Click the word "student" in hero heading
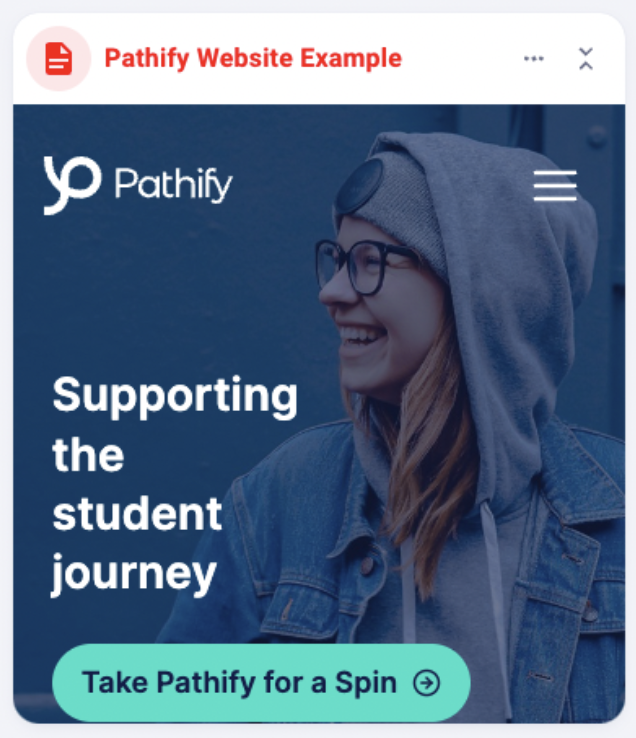The width and height of the screenshot is (636, 738). tap(137, 513)
